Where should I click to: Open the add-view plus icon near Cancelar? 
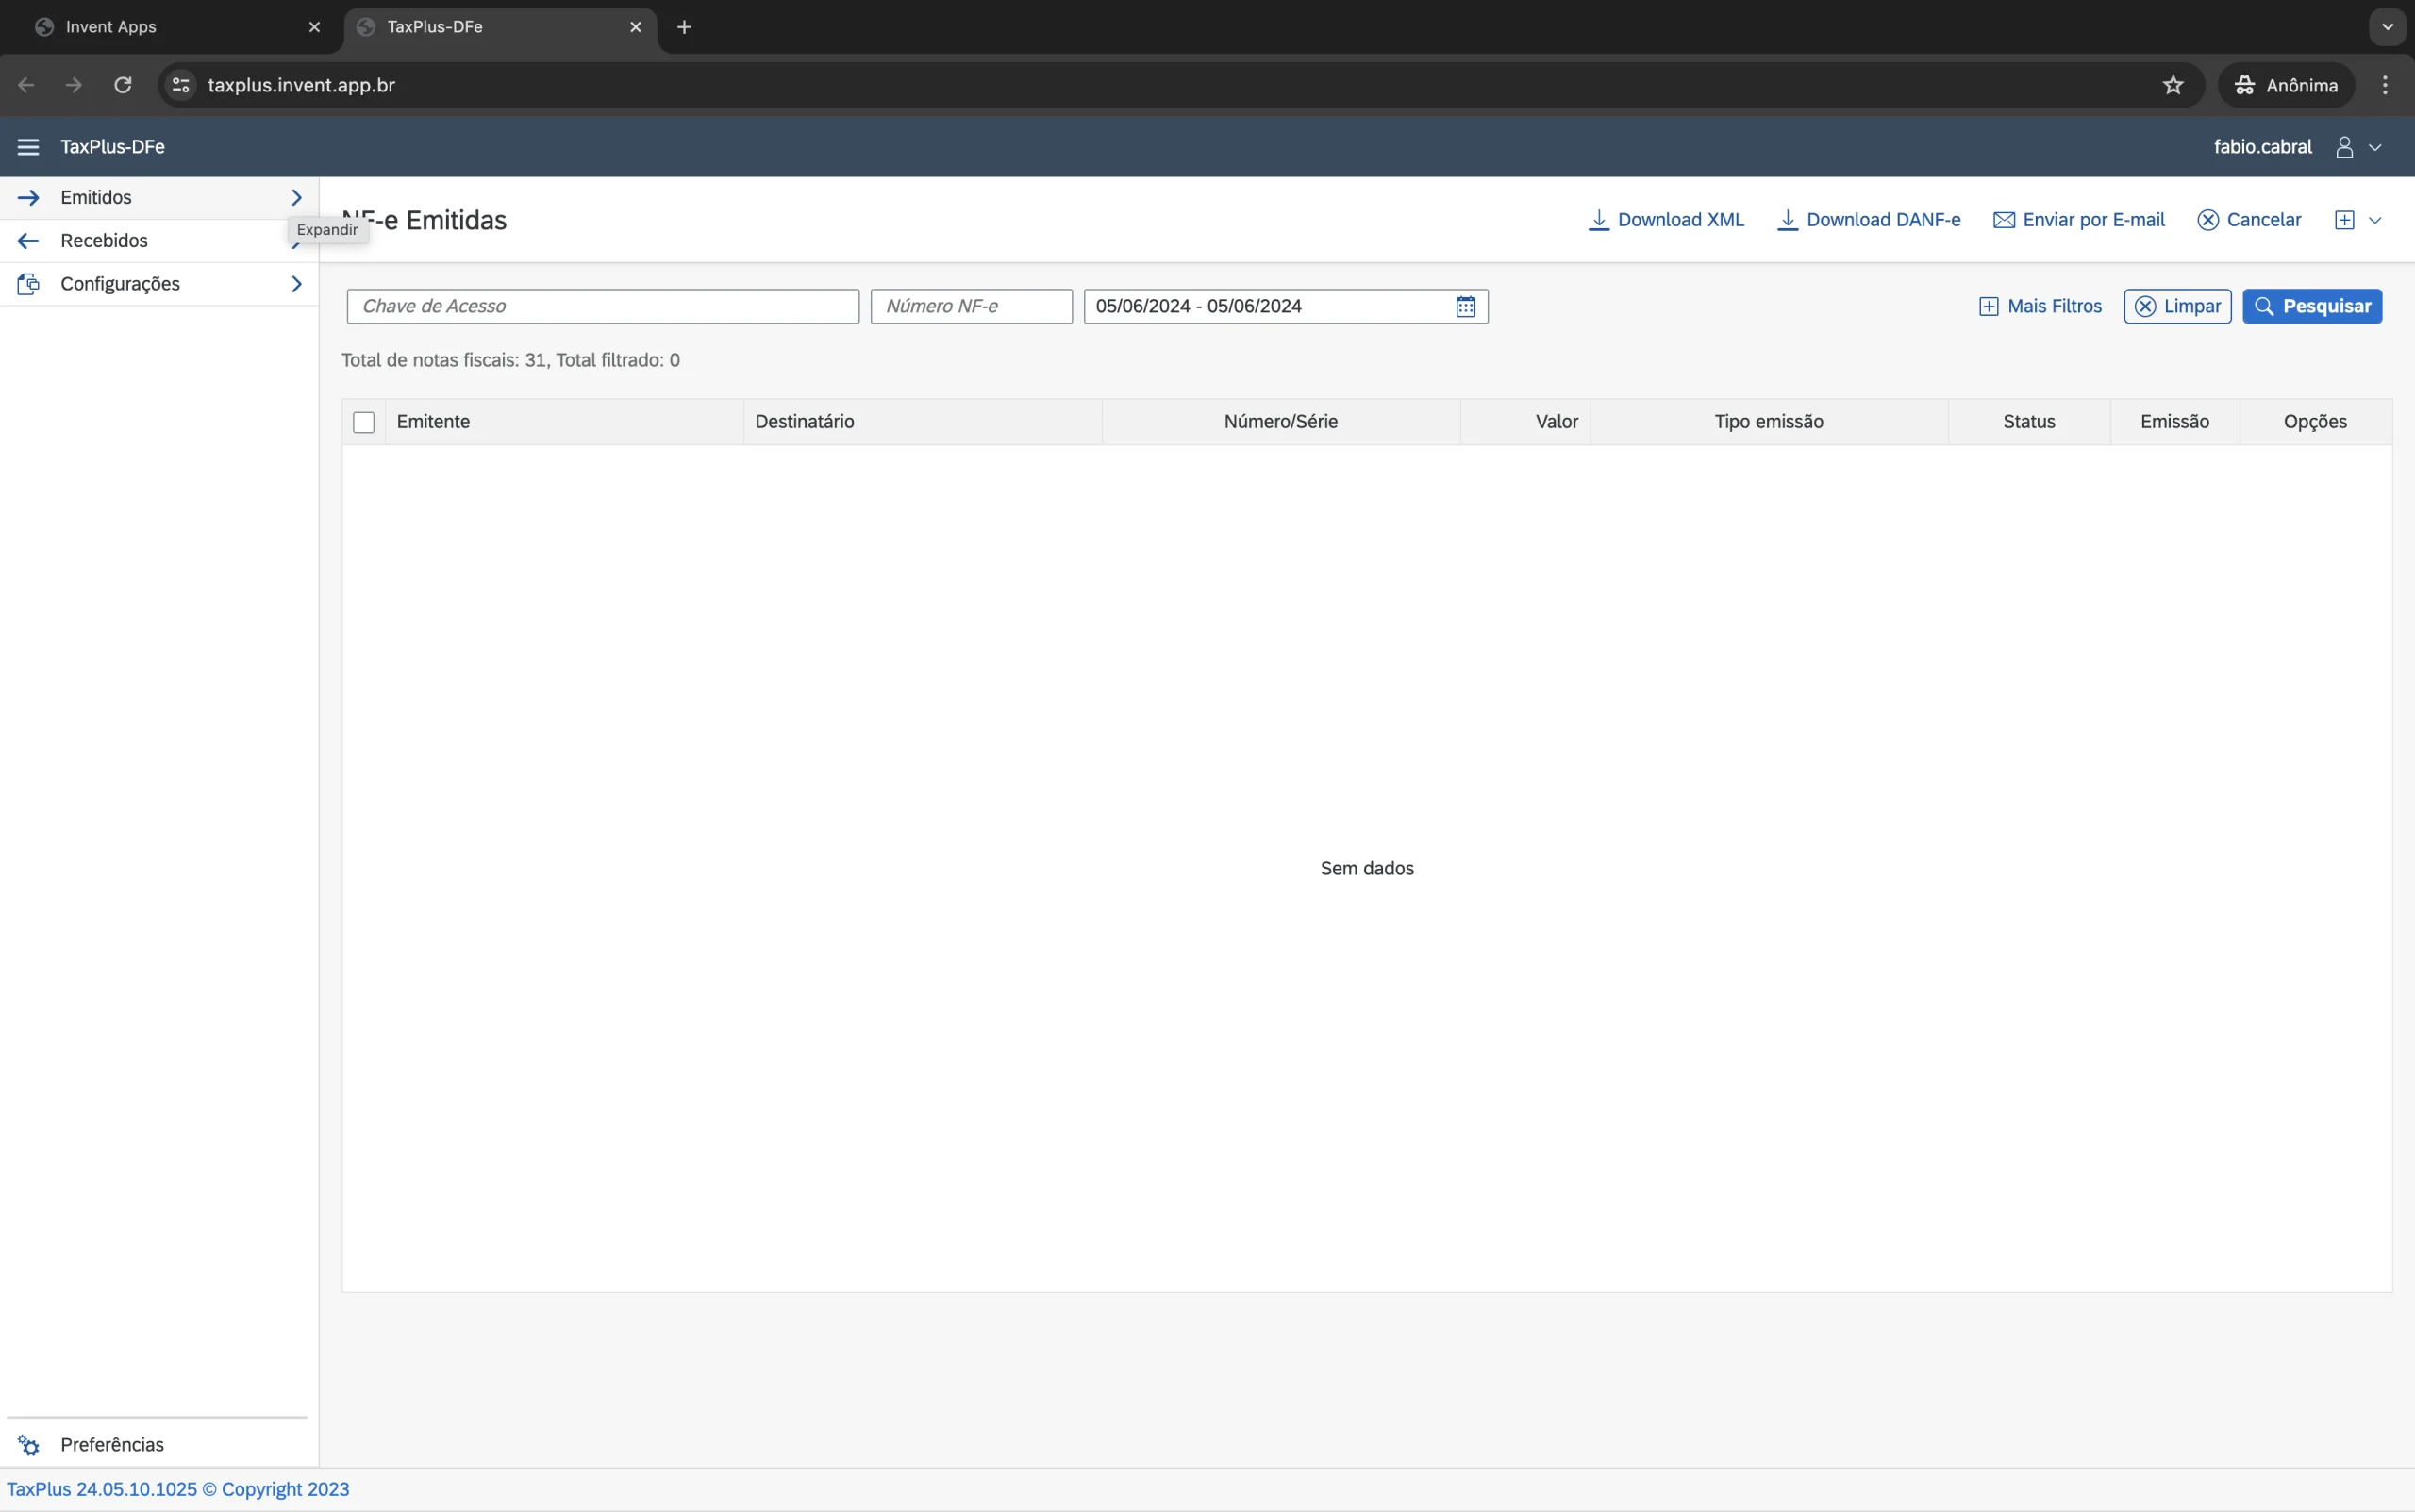click(x=2345, y=218)
